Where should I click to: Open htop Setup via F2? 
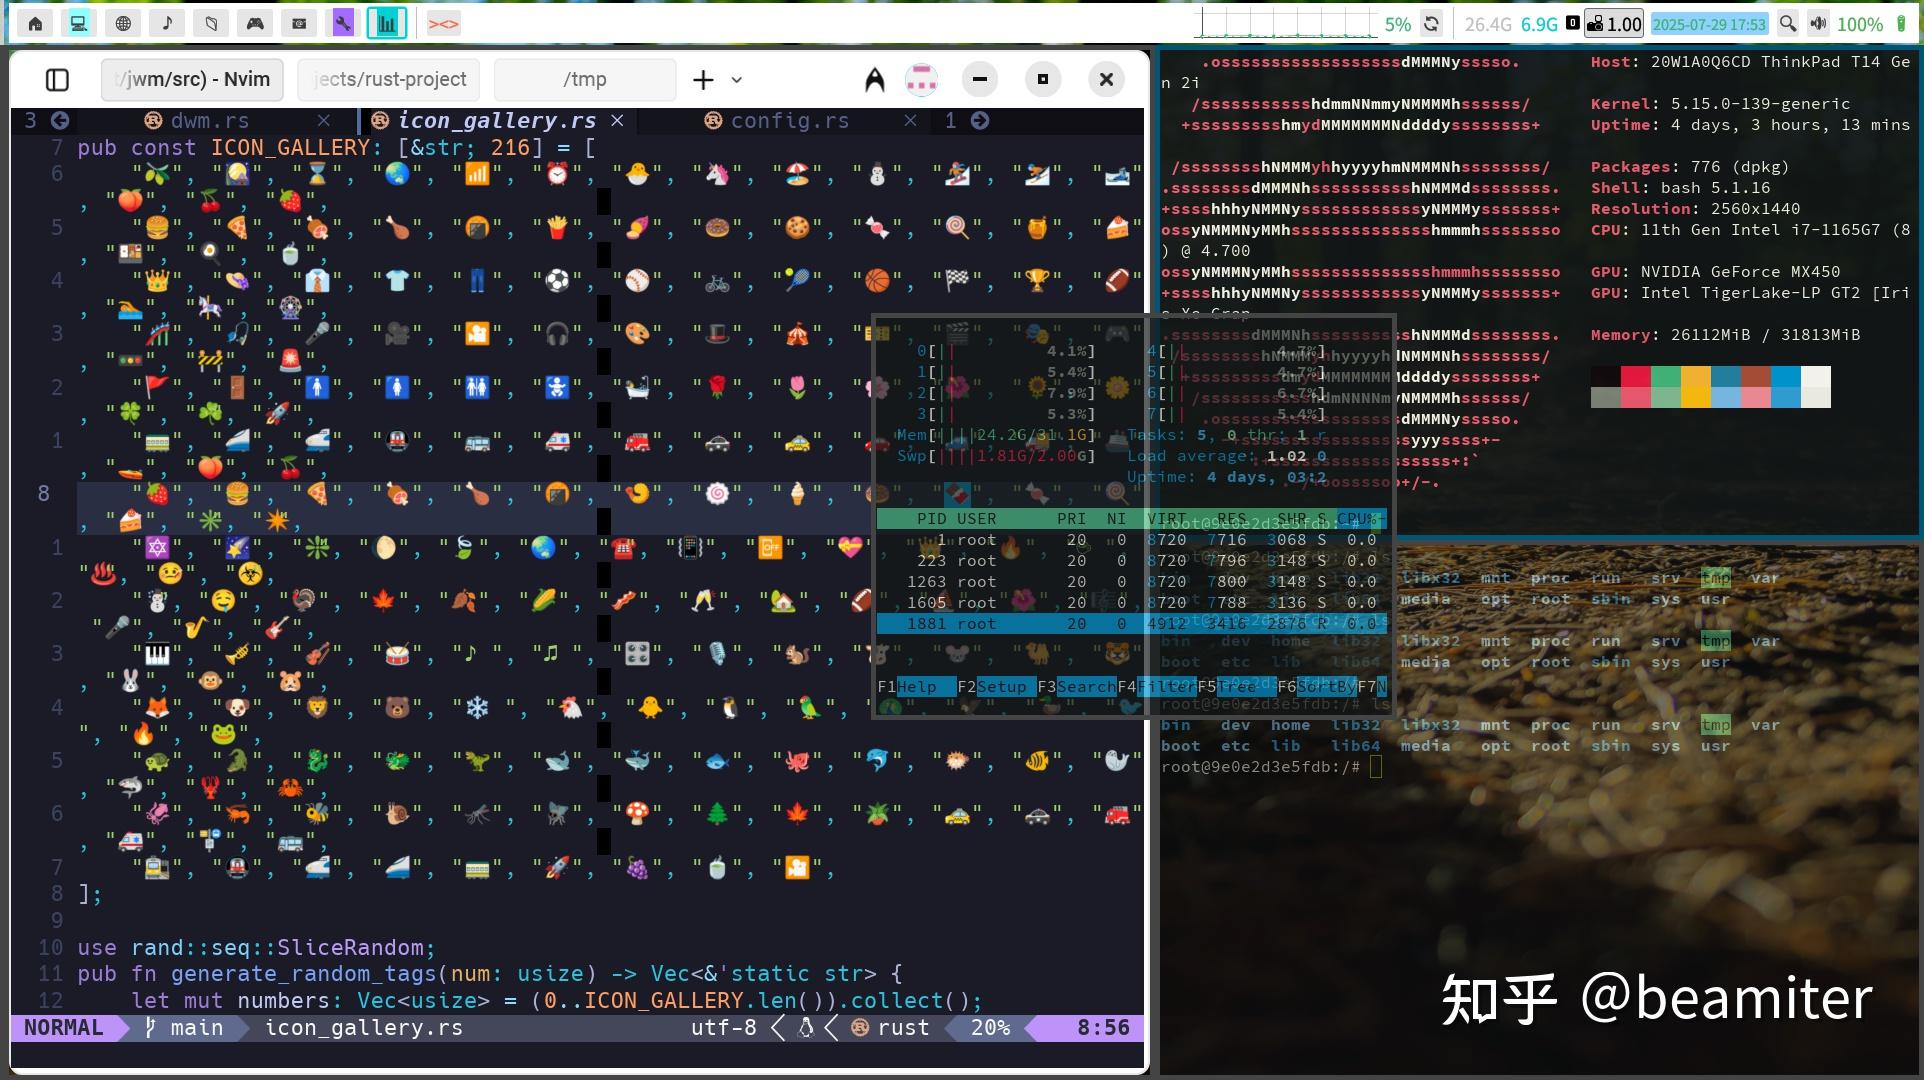[x=995, y=687]
